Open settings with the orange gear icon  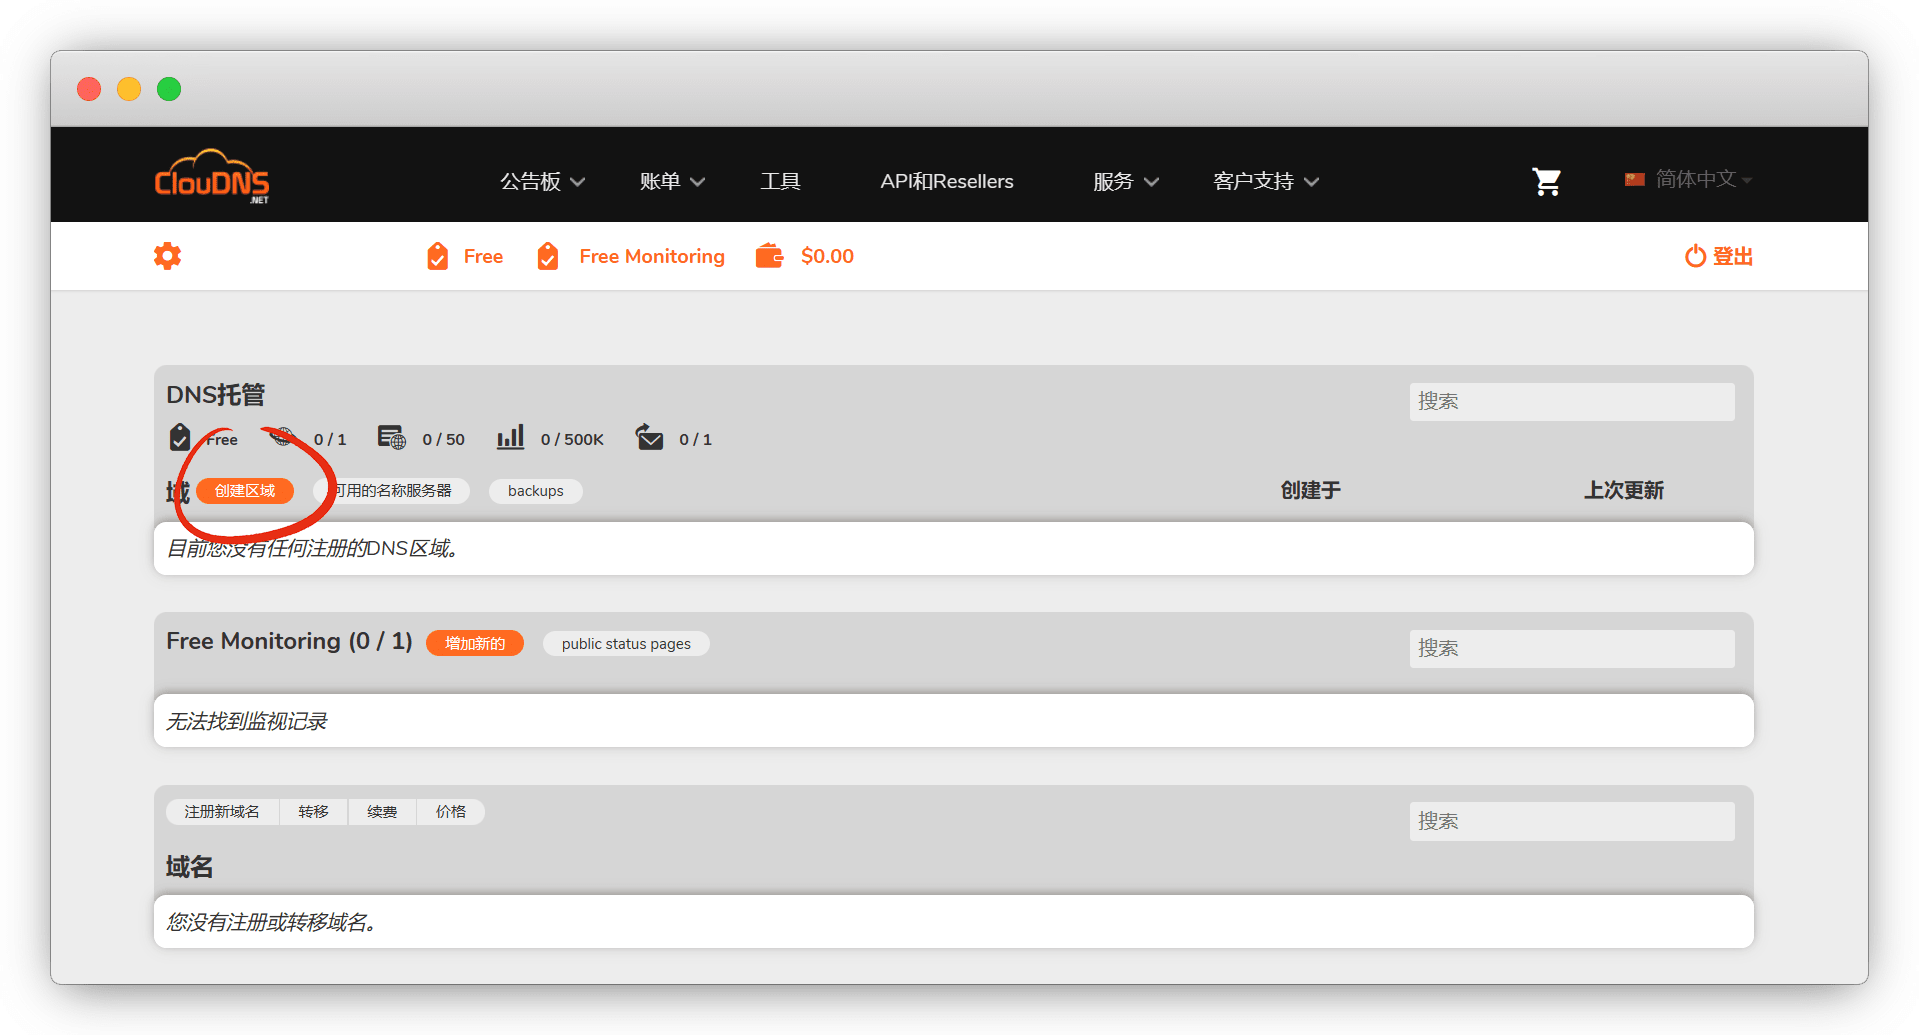tap(167, 256)
